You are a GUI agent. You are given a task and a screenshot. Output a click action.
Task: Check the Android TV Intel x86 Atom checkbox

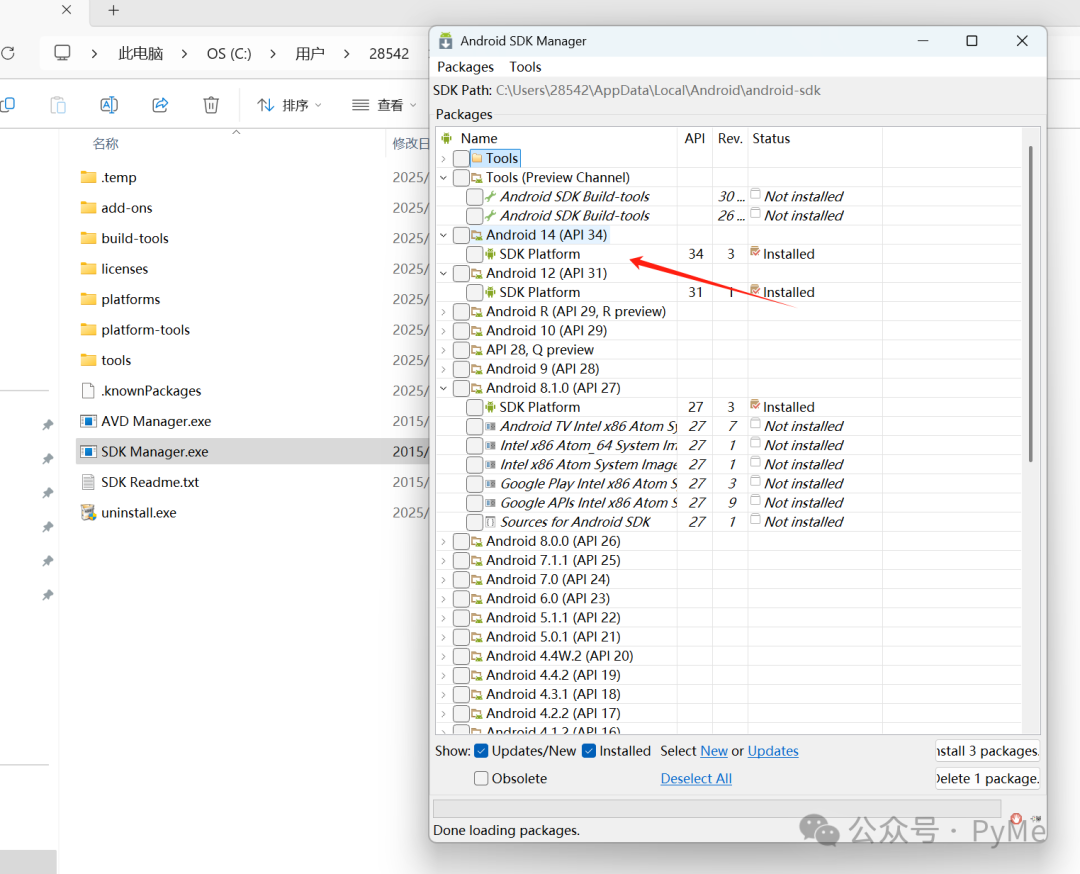point(475,426)
